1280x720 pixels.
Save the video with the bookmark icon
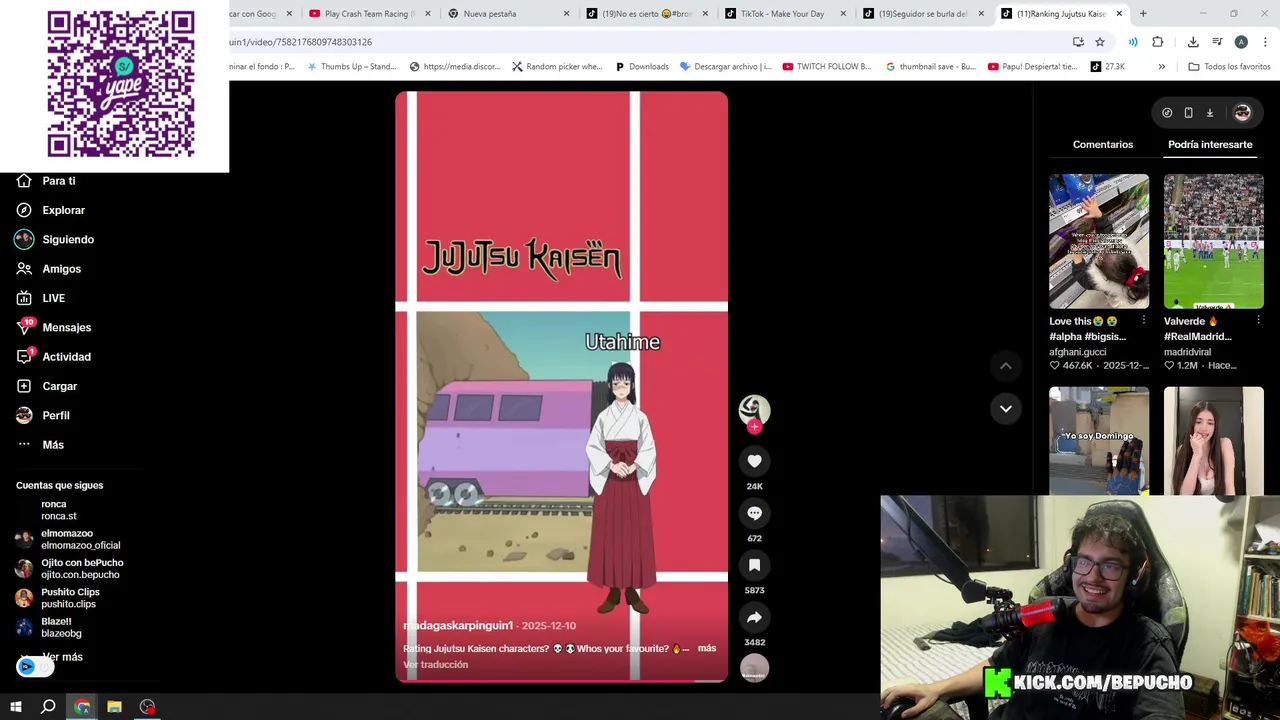click(754, 565)
